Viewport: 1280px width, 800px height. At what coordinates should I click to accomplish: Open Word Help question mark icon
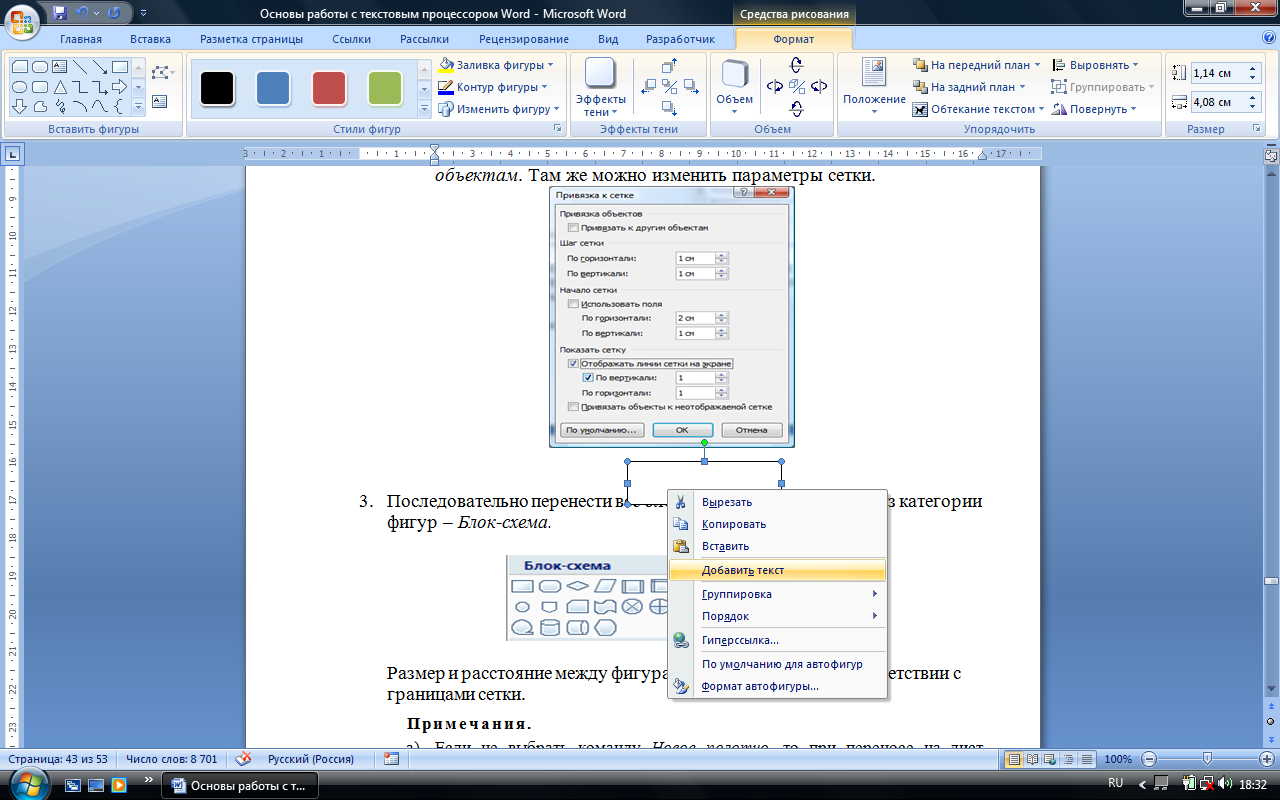(x=1269, y=39)
